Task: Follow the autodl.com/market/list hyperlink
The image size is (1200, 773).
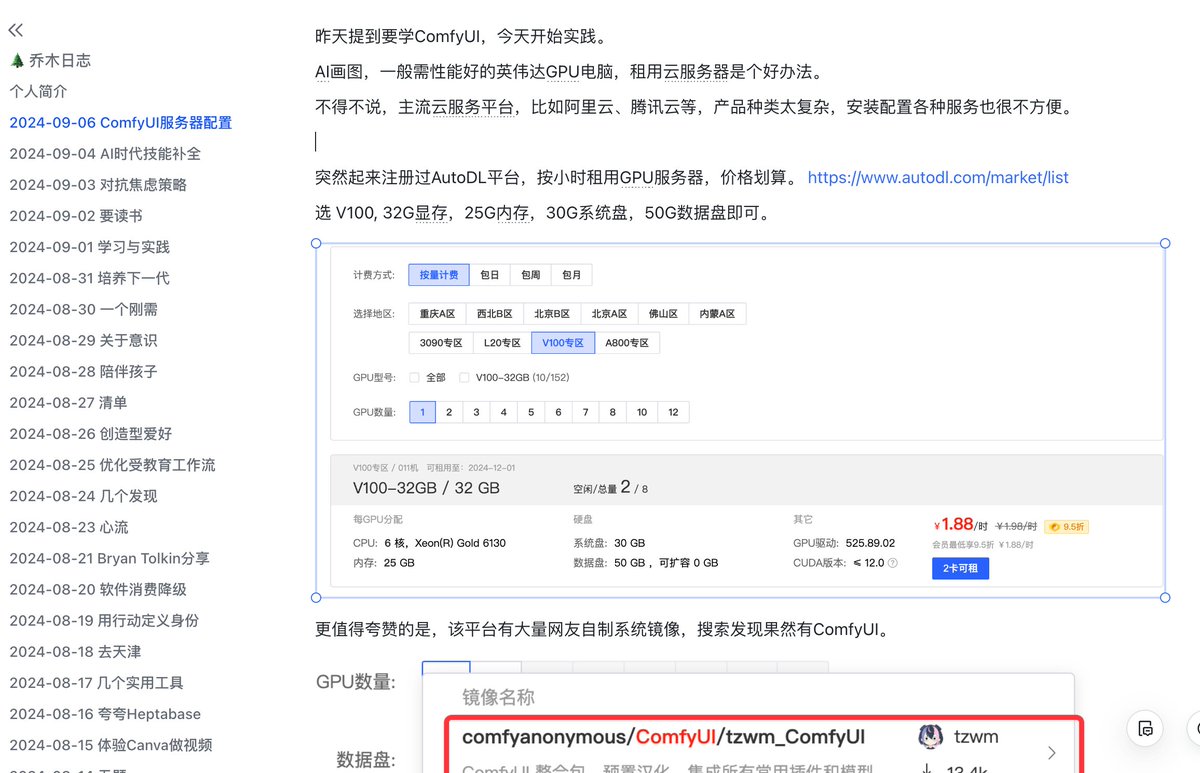Action: 938,177
